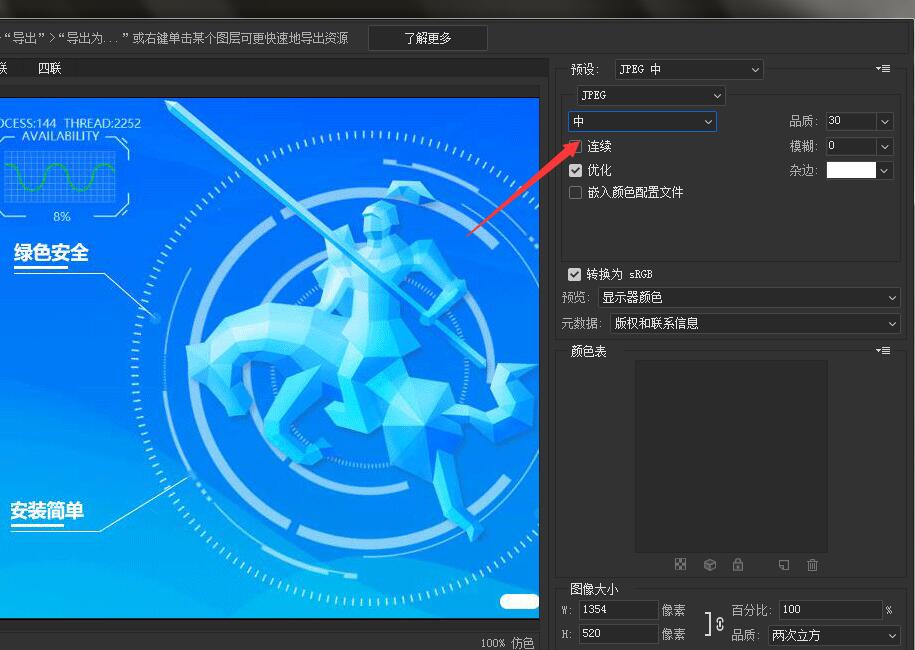Delete selected color with trash icon
Viewport: 915px width, 650px height.
(812, 565)
